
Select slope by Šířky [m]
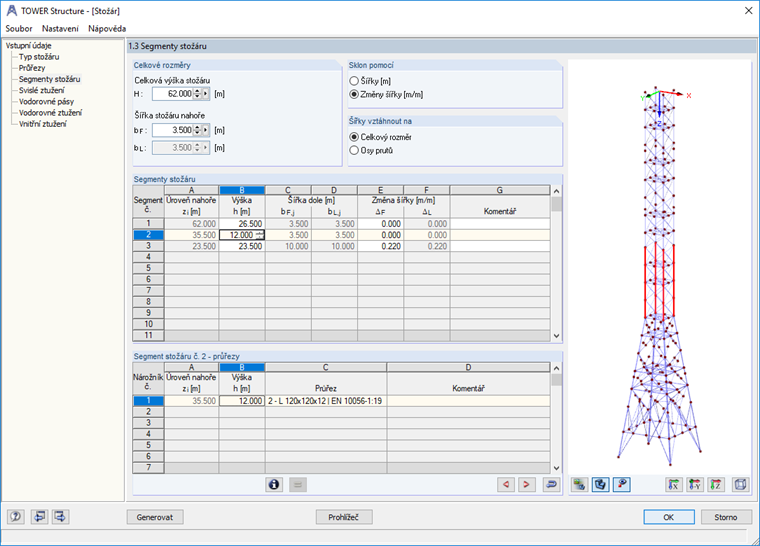click(x=354, y=81)
